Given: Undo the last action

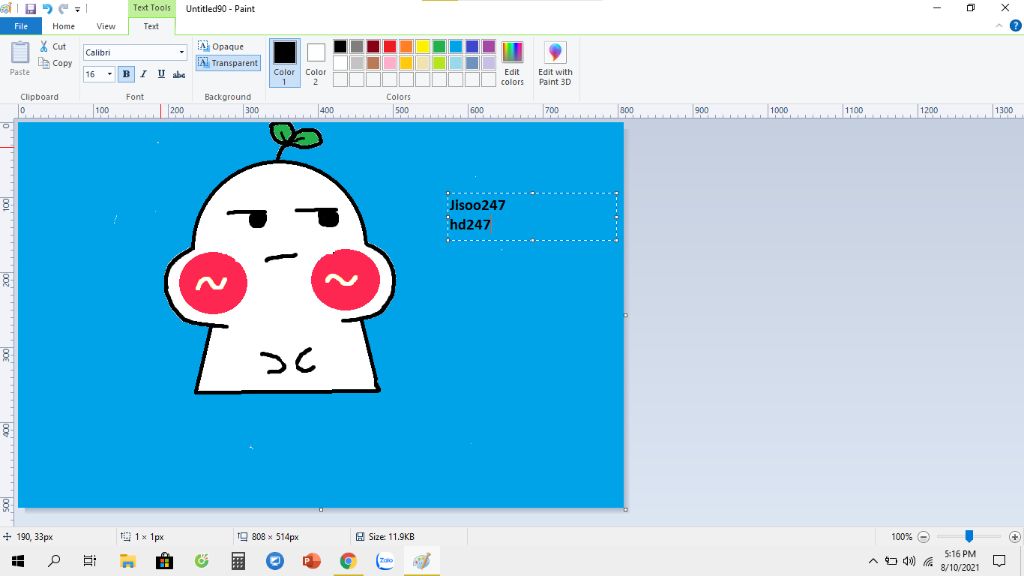Looking at the screenshot, I should pyautogui.click(x=47, y=8).
